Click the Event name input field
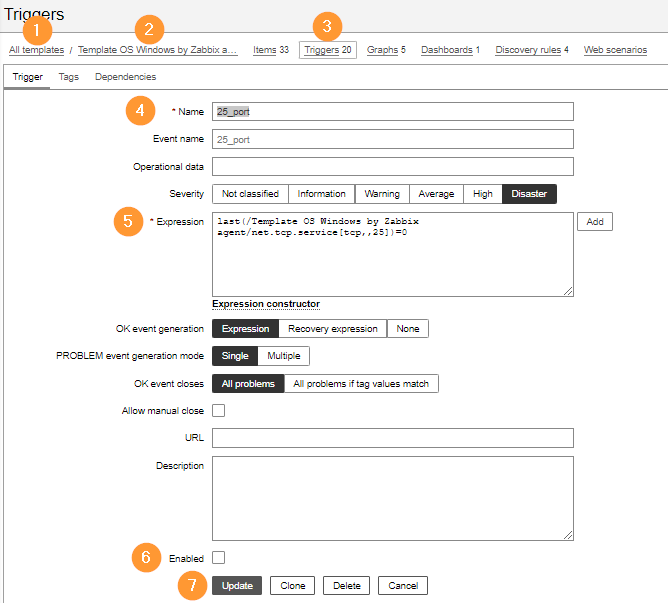Viewport: 668px width, 603px height. point(393,139)
